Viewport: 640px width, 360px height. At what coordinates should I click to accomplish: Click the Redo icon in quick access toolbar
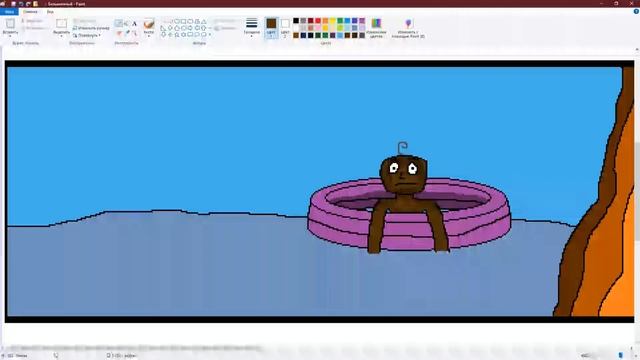[x=28, y=4]
